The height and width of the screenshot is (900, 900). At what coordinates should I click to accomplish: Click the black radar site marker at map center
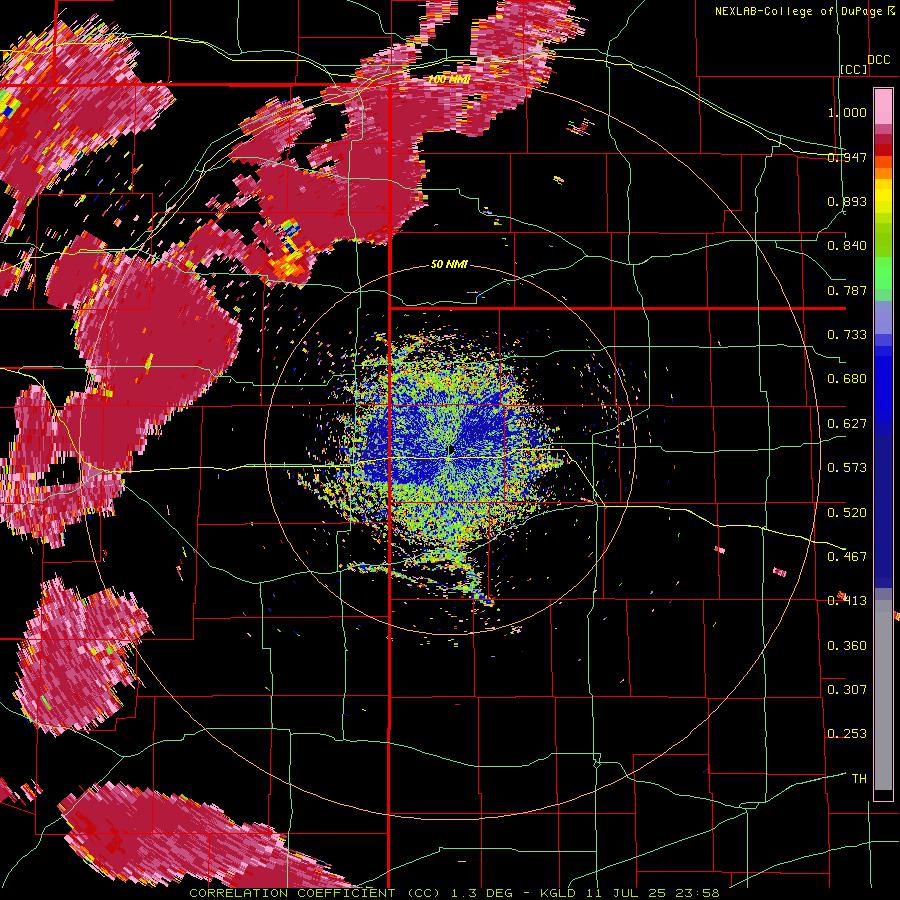pos(451,449)
